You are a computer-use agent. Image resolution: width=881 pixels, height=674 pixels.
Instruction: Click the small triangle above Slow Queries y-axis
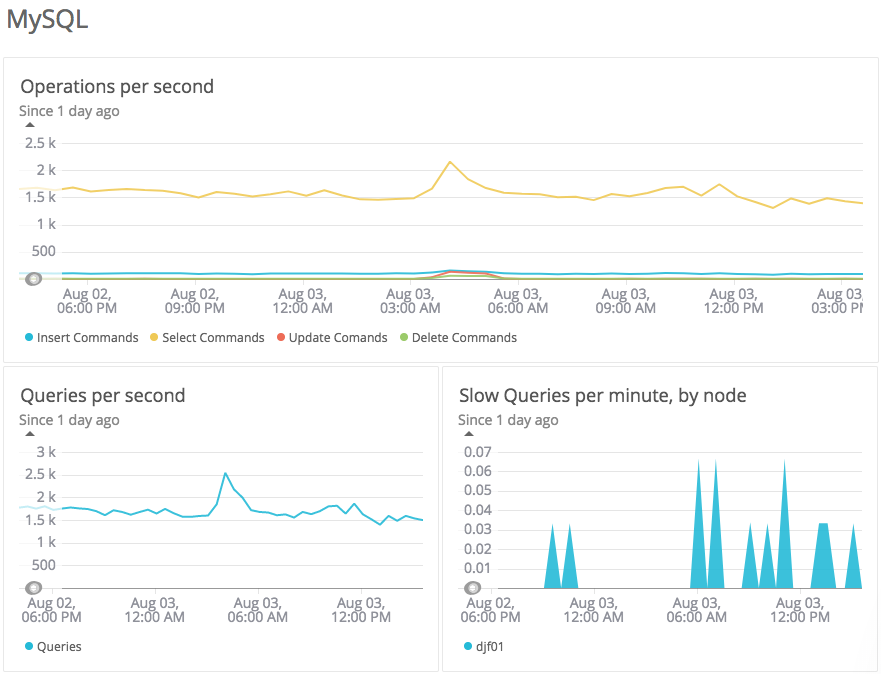point(469,434)
